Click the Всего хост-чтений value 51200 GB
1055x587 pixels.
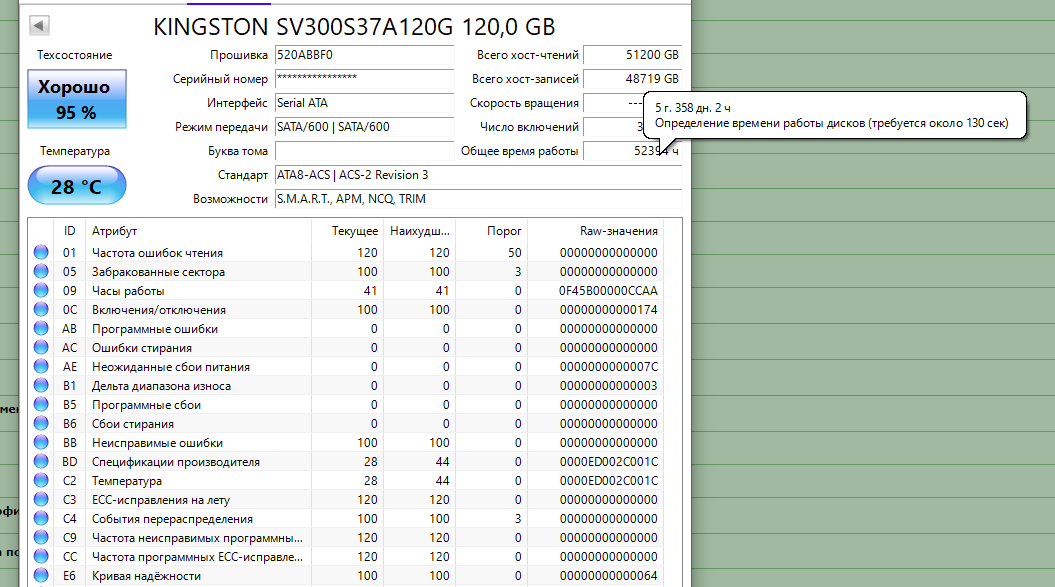coord(632,55)
